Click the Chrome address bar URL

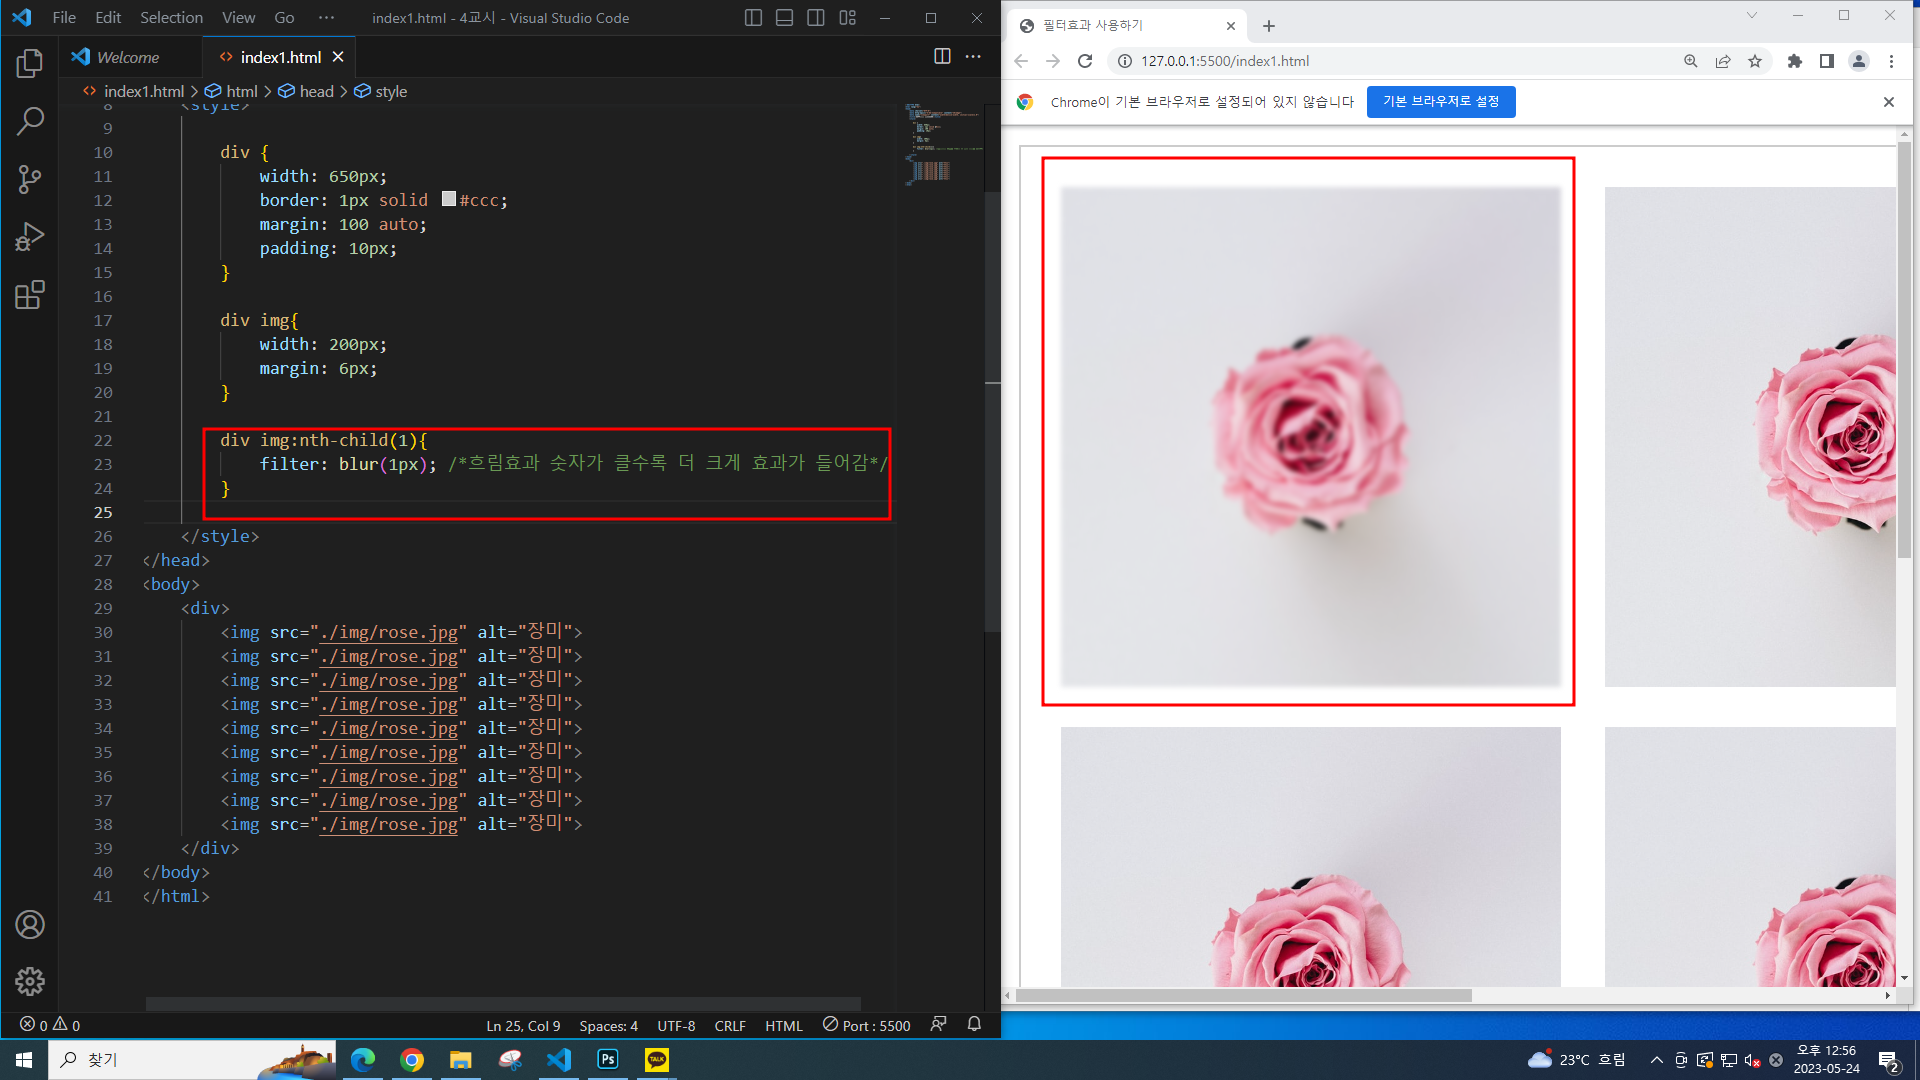tap(1225, 61)
